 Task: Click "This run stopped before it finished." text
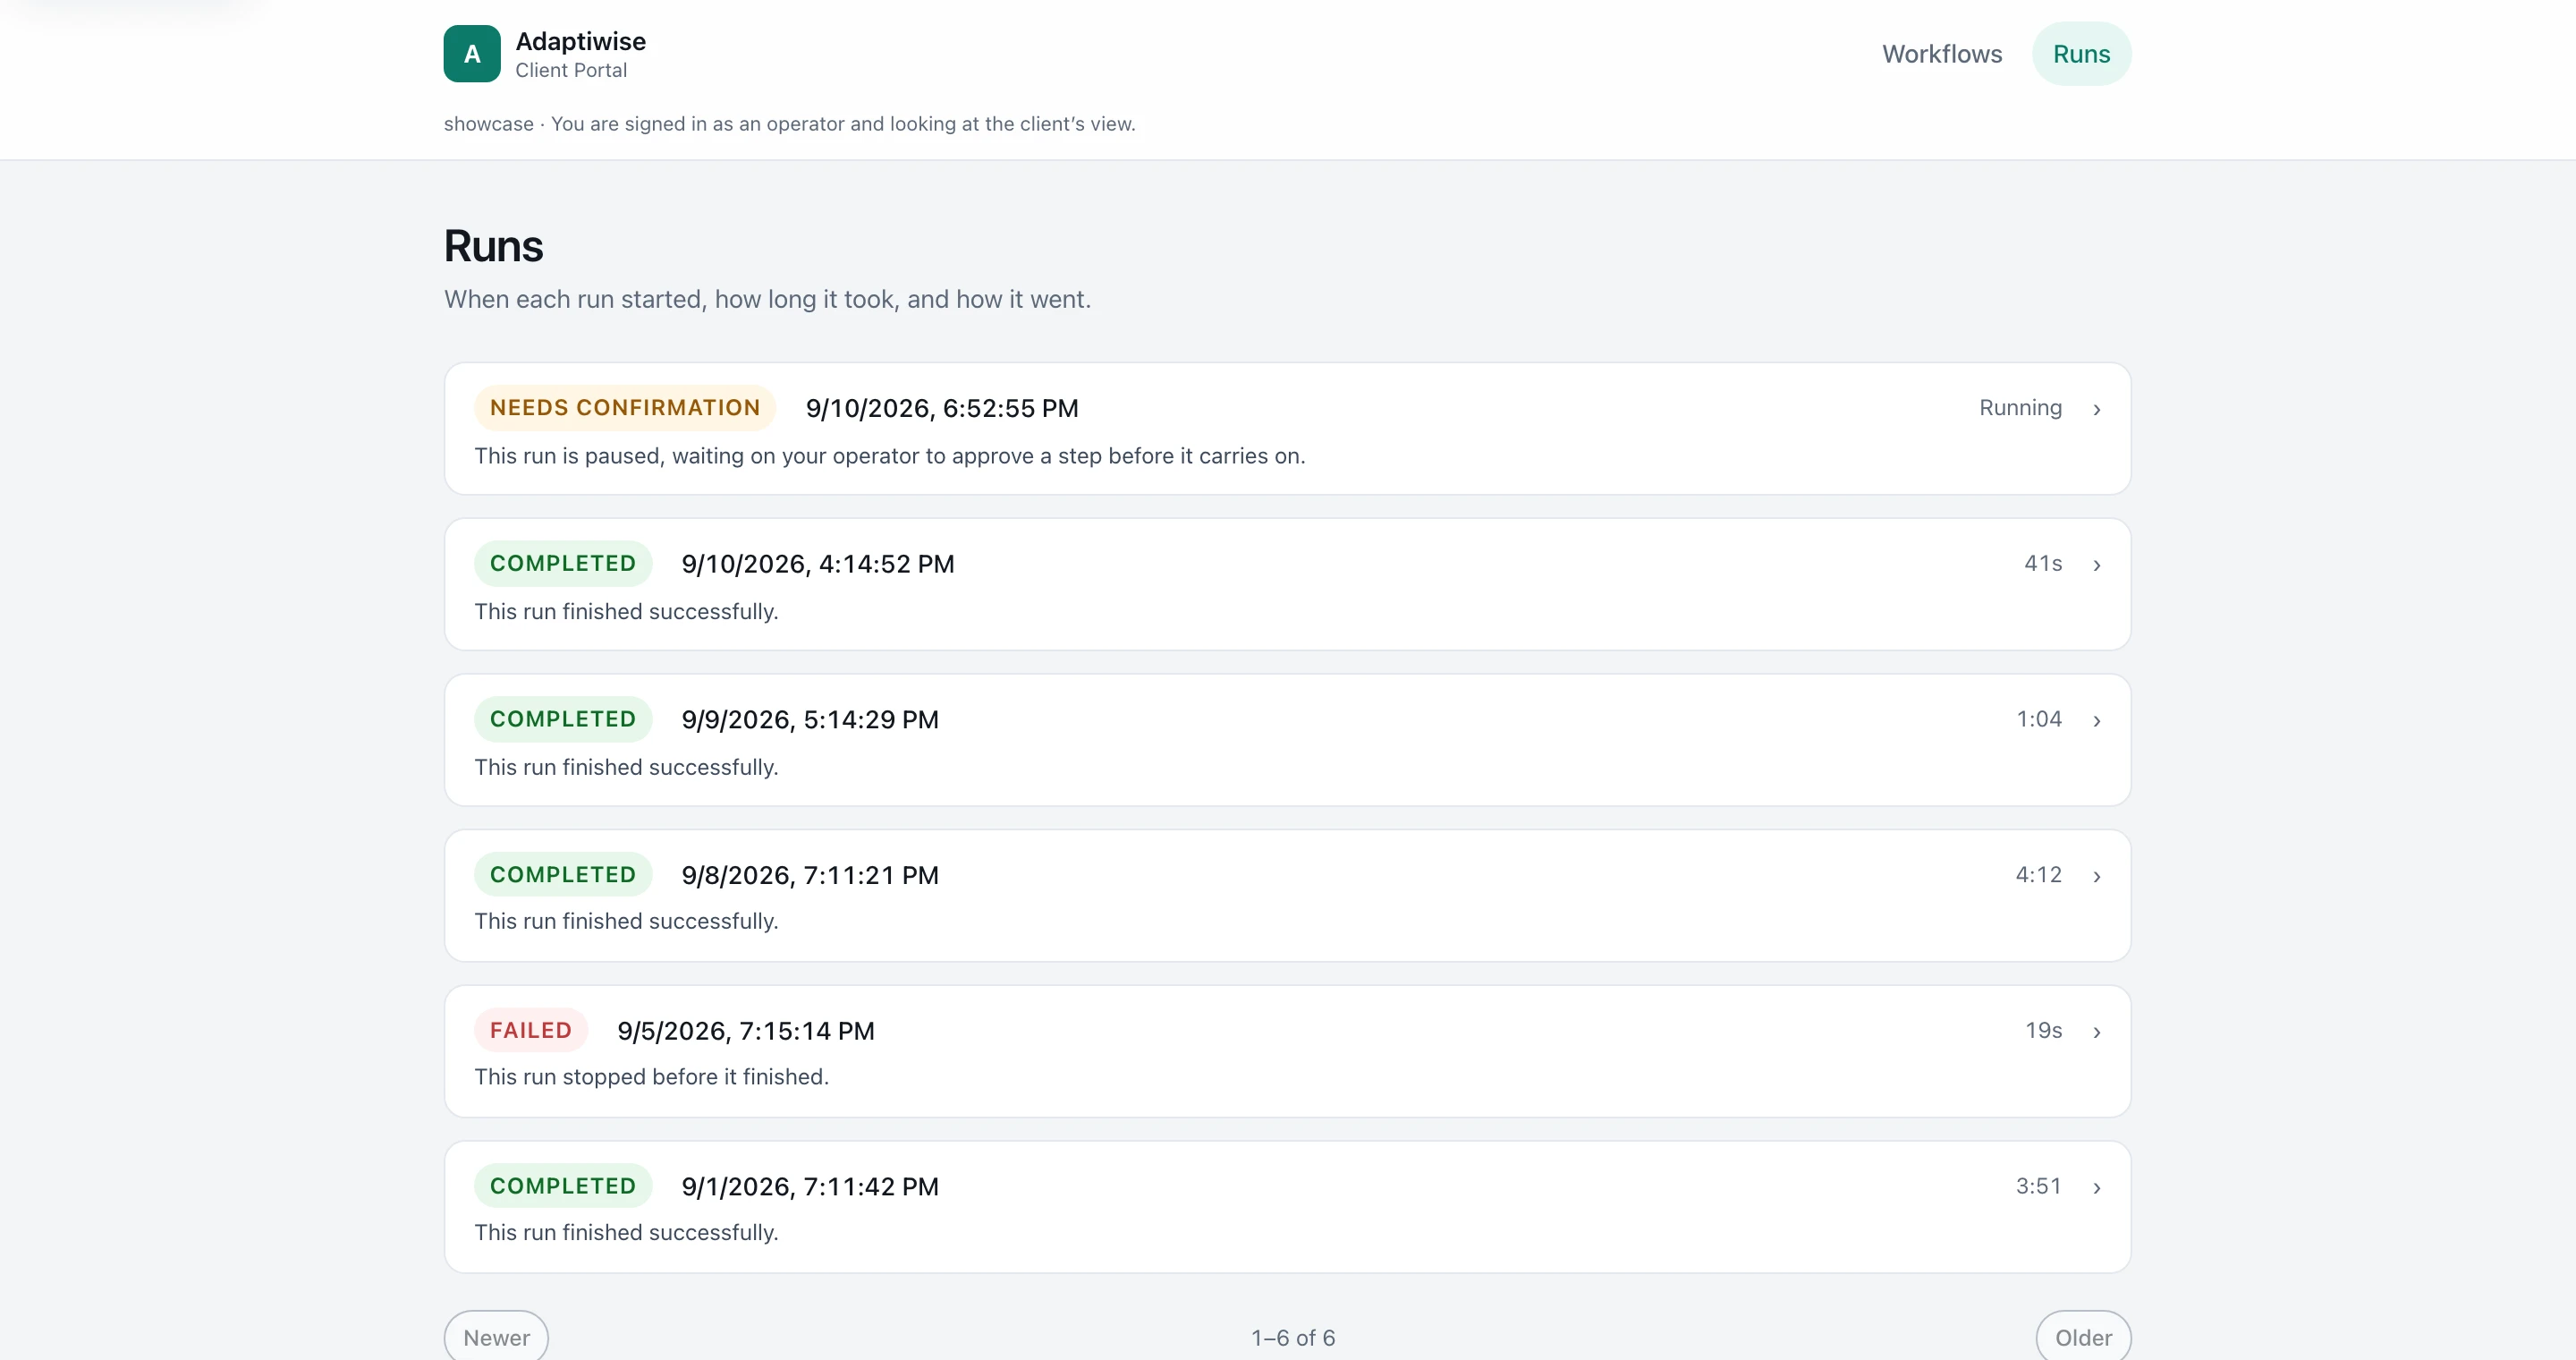[x=652, y=1077]
